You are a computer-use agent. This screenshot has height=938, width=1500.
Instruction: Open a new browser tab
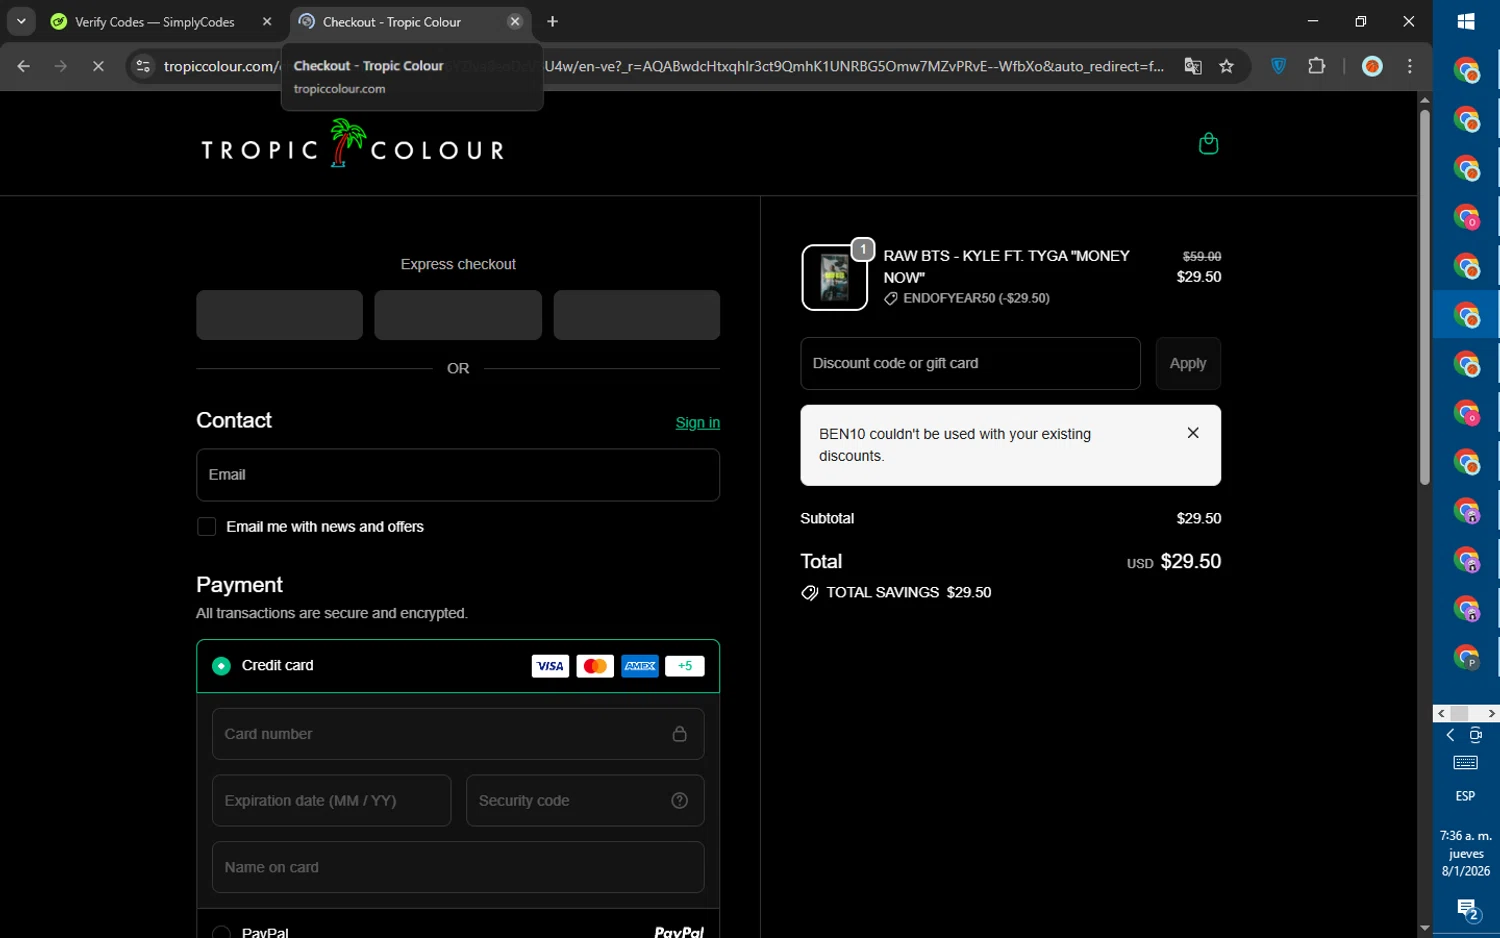tap(553, 22)
